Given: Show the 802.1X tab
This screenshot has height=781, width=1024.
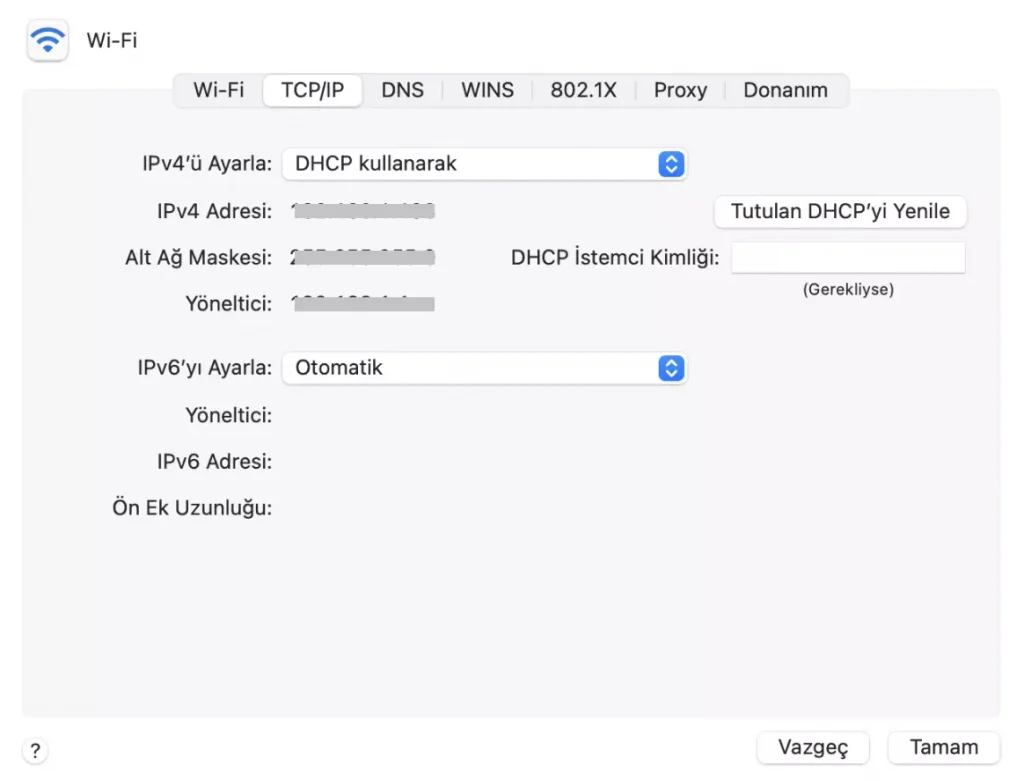Looking at the screenshot, I should coord(583,90).
